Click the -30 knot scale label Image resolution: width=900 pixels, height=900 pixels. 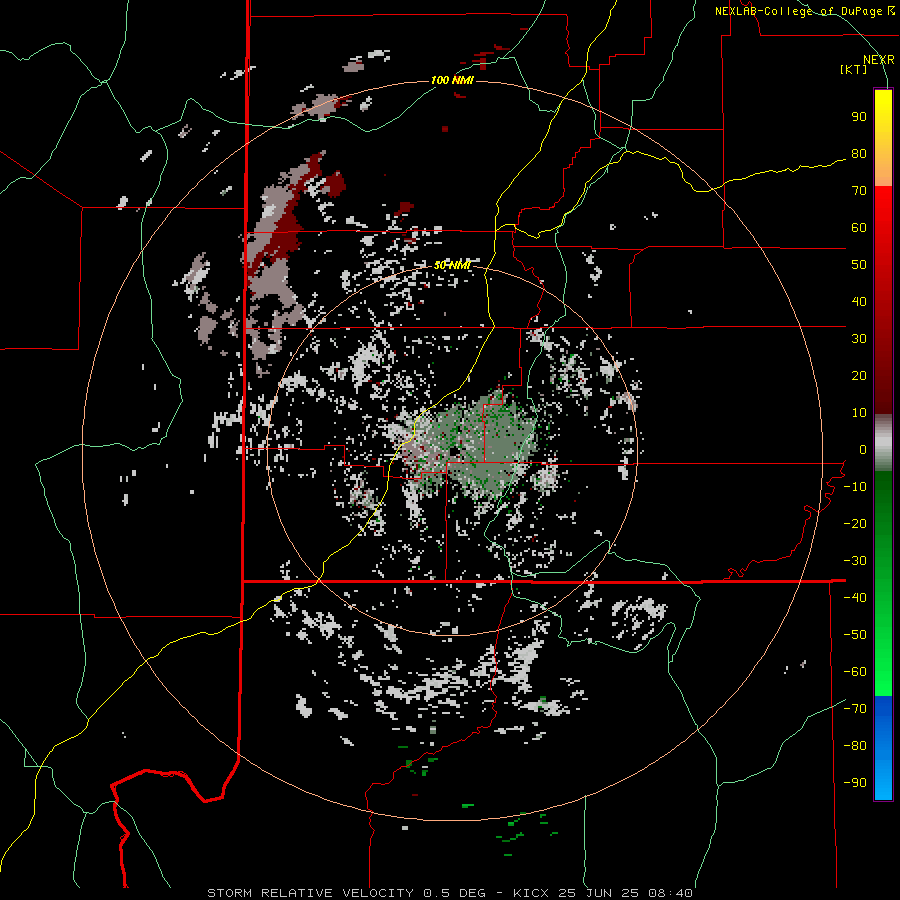tap(855, 561)
